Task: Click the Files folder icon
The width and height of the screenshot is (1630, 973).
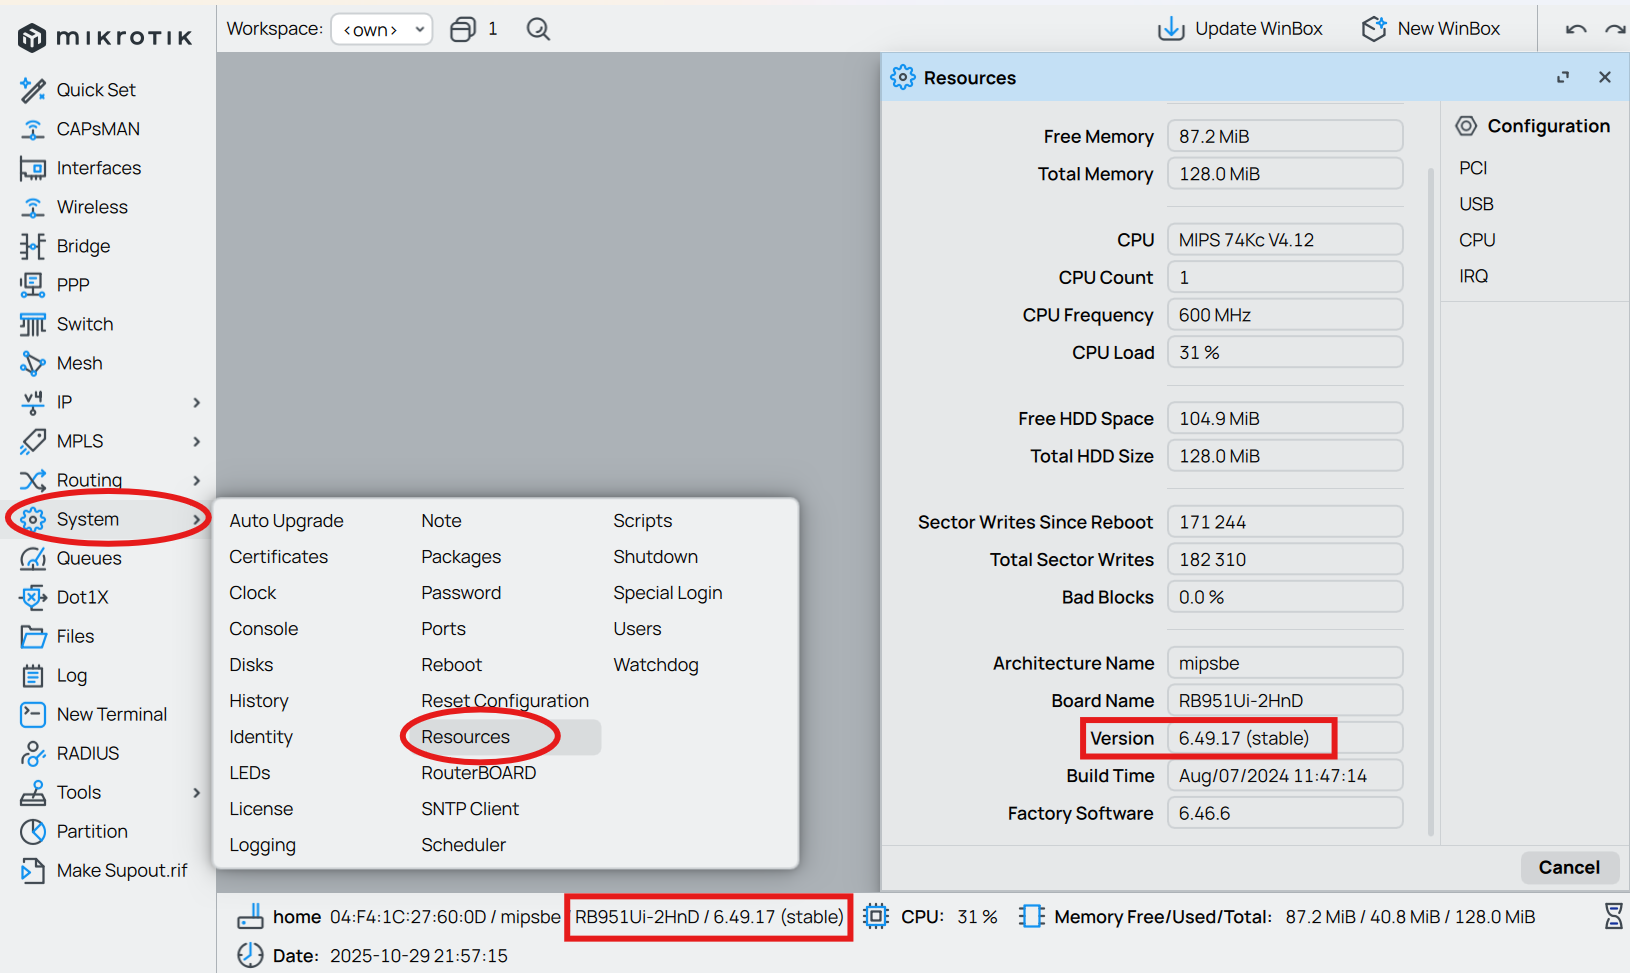Action: click(33, 636)
